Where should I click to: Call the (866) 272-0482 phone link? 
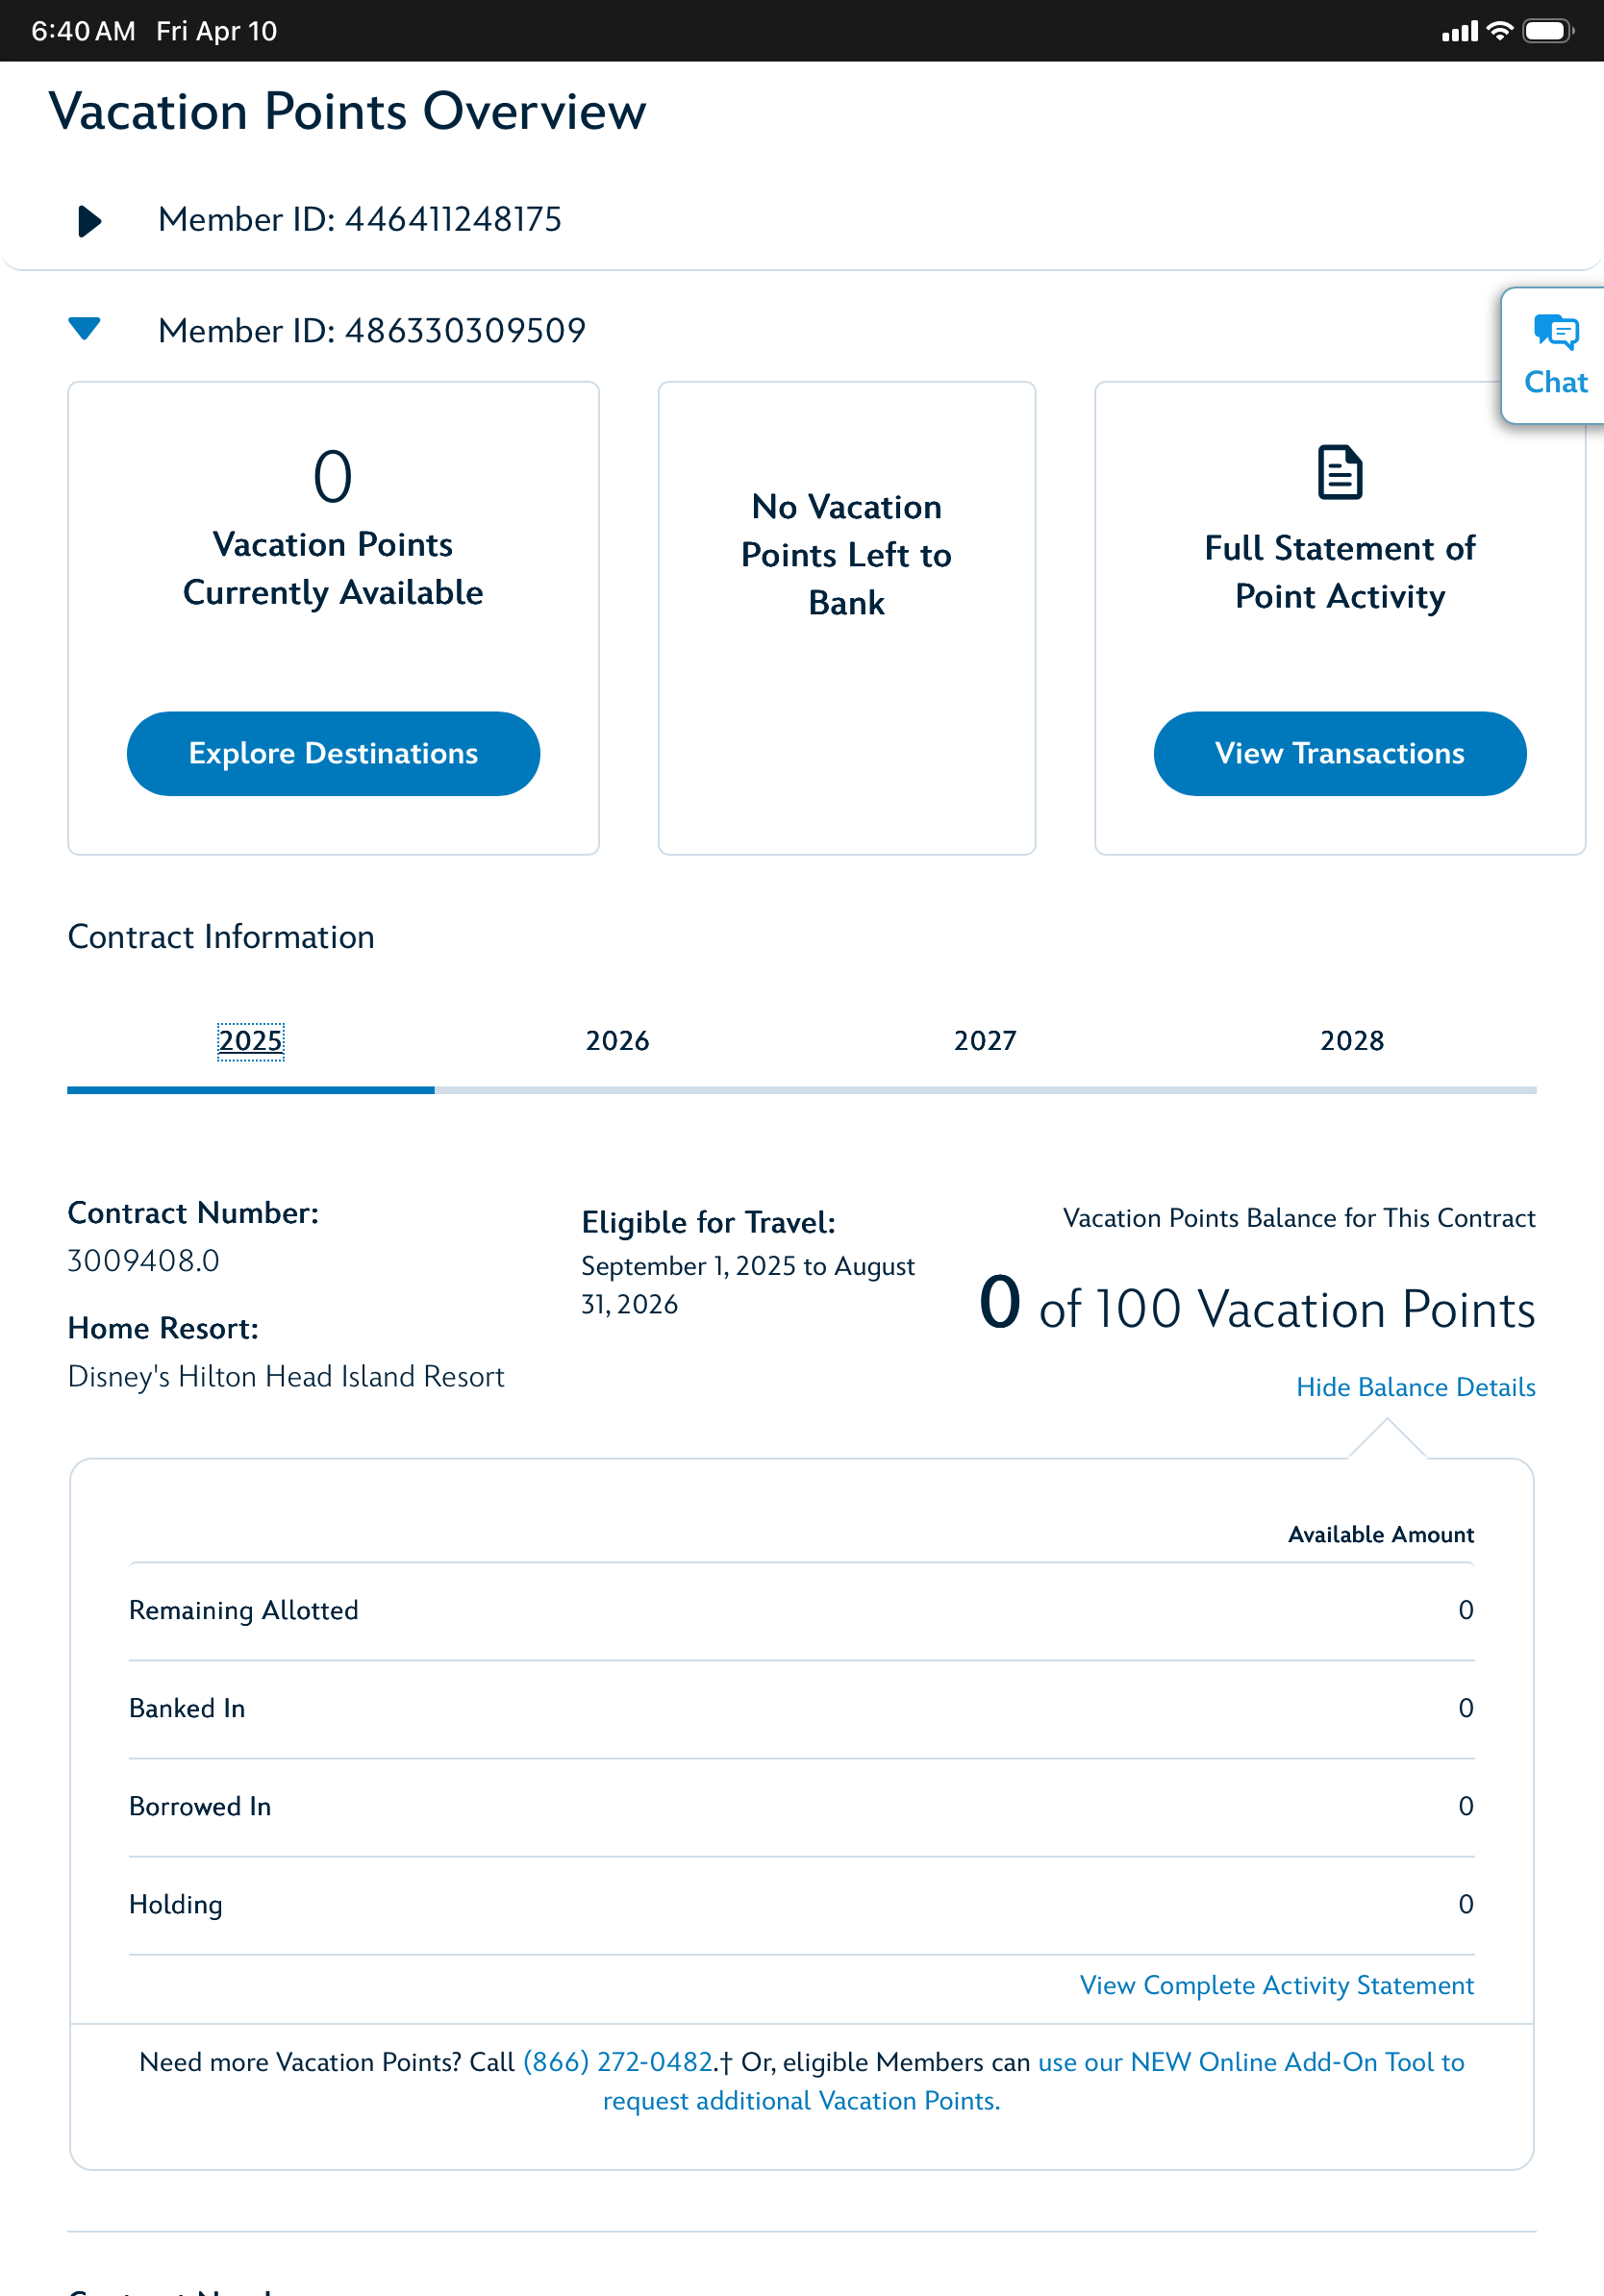(x=618, y=2062)
